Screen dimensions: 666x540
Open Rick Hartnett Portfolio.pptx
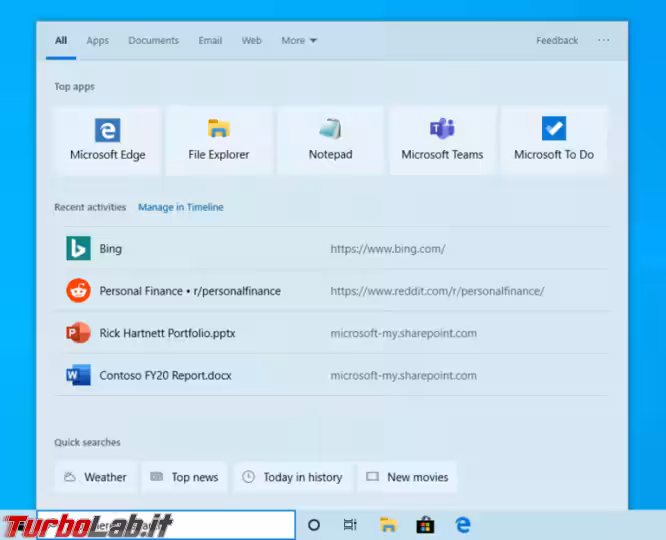coord(333,333)
